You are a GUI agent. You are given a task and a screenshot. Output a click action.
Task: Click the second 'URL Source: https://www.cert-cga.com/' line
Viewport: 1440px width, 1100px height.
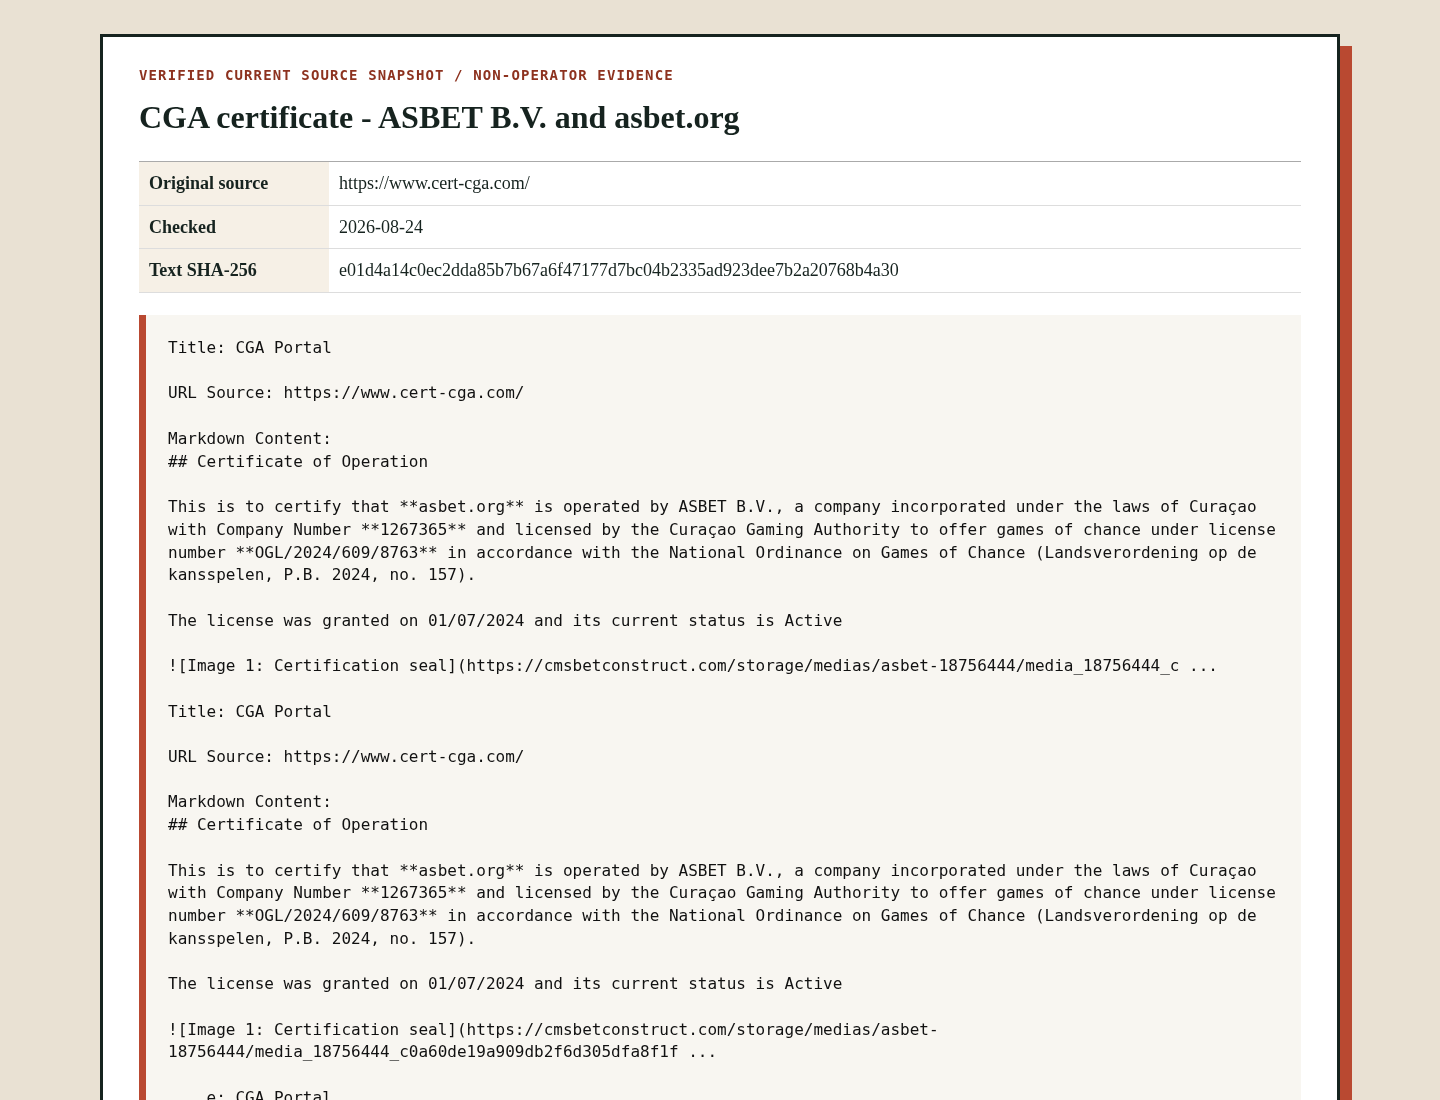tap(346, 757)
